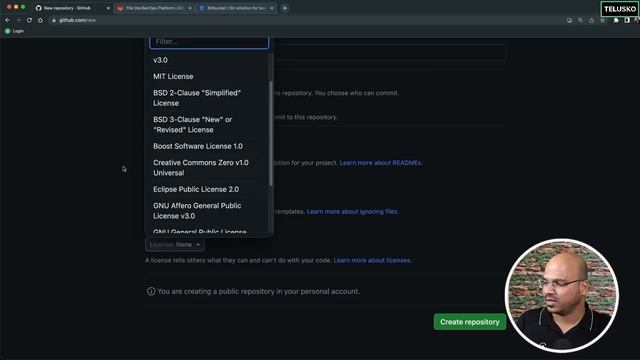Toggle the License: None dropdown button
This screenshot has height=360, width=640.
pos(175,244)
